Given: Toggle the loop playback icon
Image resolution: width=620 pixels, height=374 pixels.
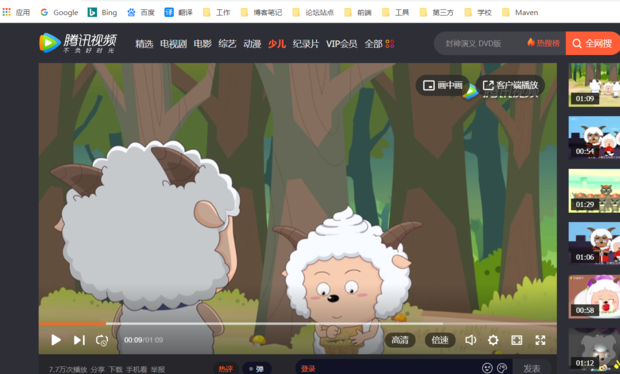Looking at the screenshot, I should pyautogui.click(x=102, y=340).
